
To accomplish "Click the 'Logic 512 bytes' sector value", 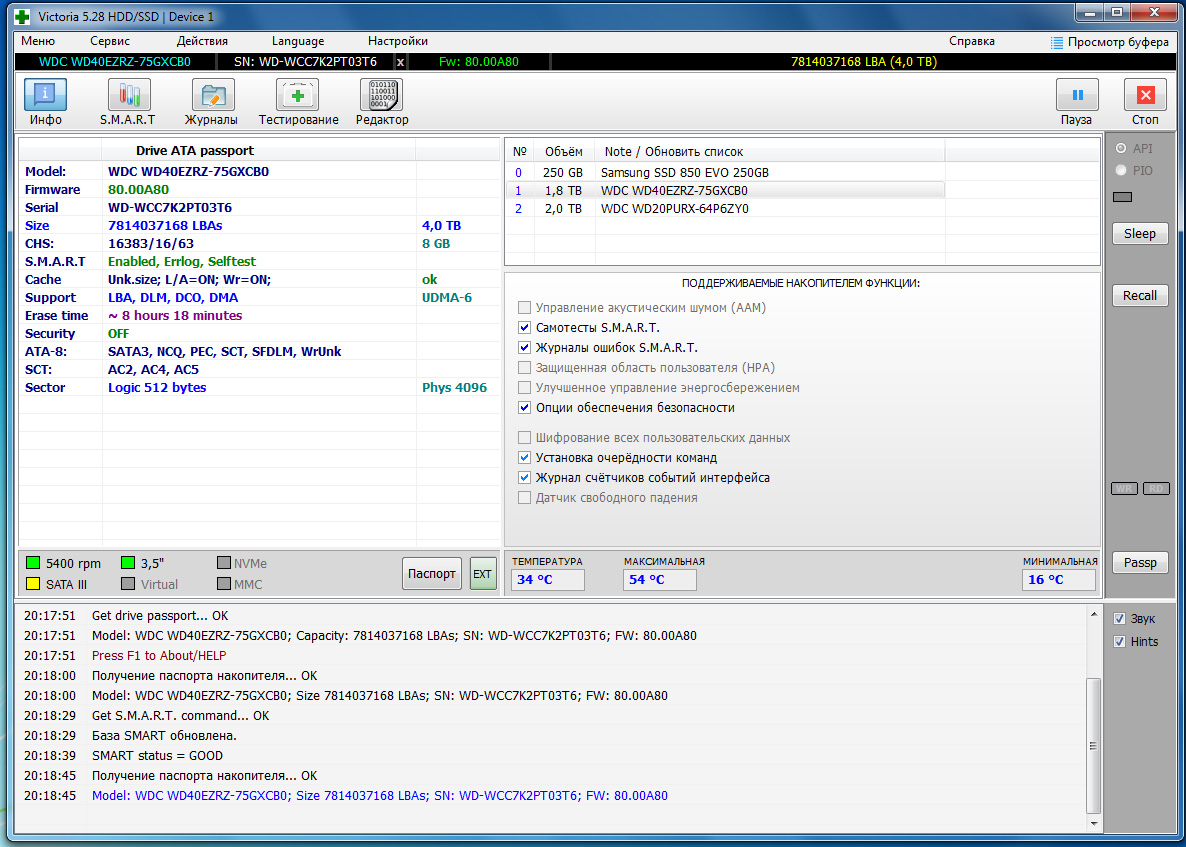I will 157,387.
